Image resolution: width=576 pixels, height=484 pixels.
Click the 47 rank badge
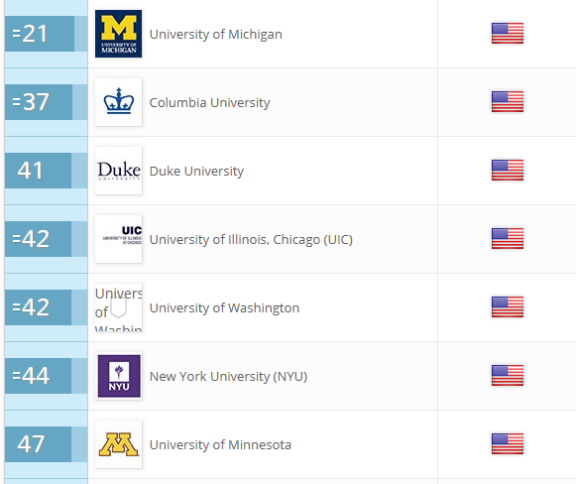[38, 444]
